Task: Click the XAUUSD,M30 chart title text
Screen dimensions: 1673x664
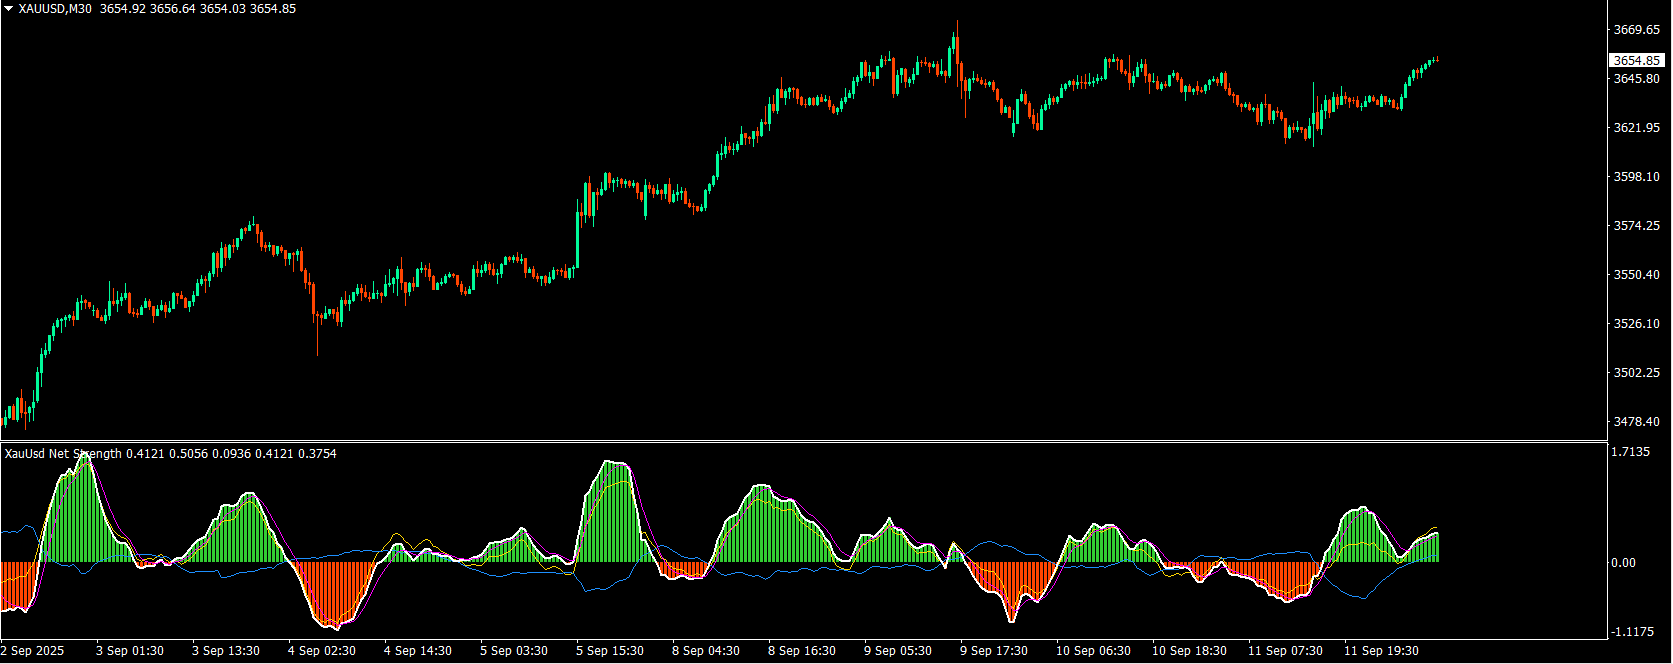Action: (55, 9)
